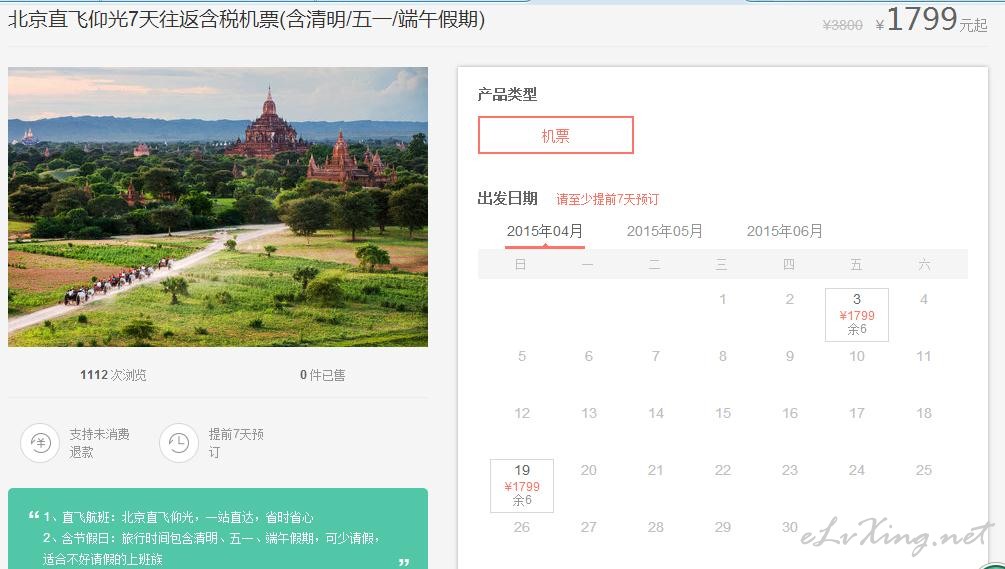The image size is (1005, 569).
Task: Switch to the 2015年05月 month tab
Action: 665,231
